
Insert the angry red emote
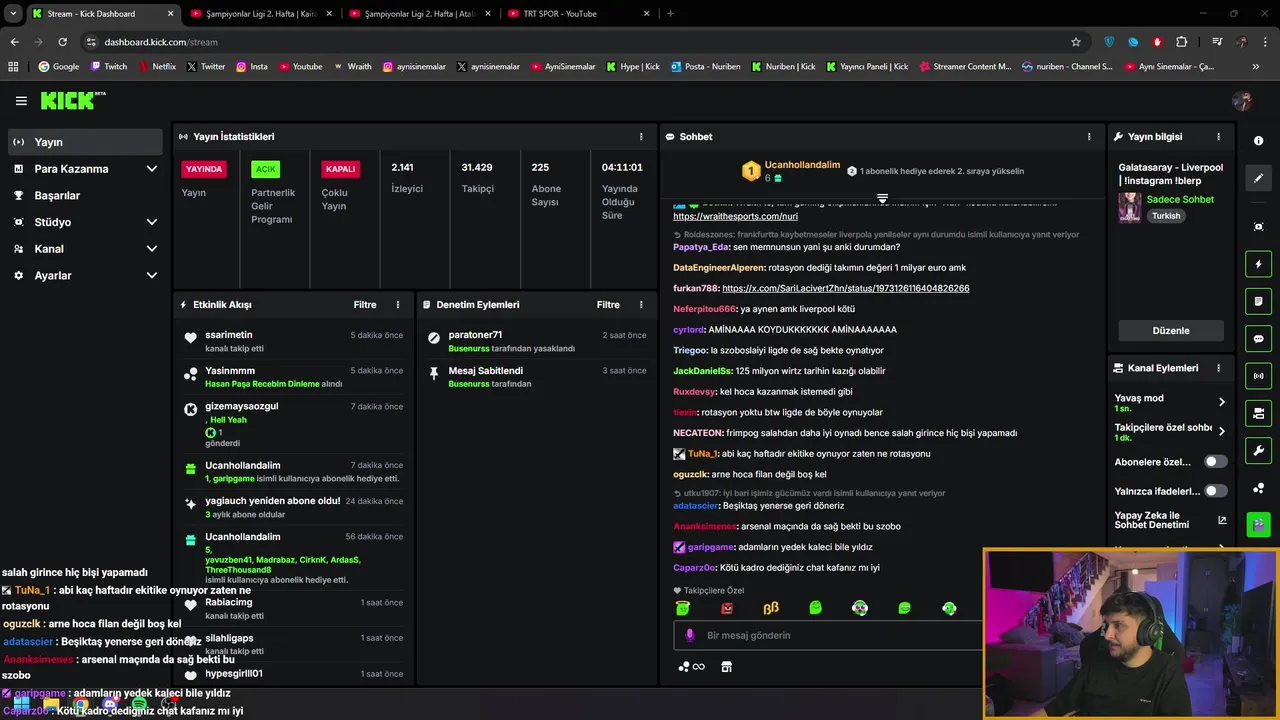coord(727,608)
